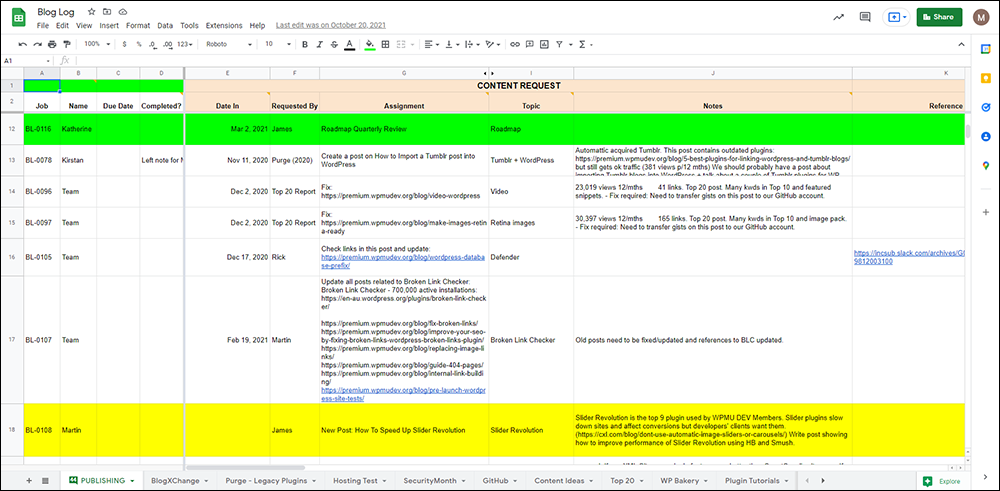Open the Explore panel button
Image resolution: width=1000 pixels, height=491 pixels.
(x=944, y=481)
